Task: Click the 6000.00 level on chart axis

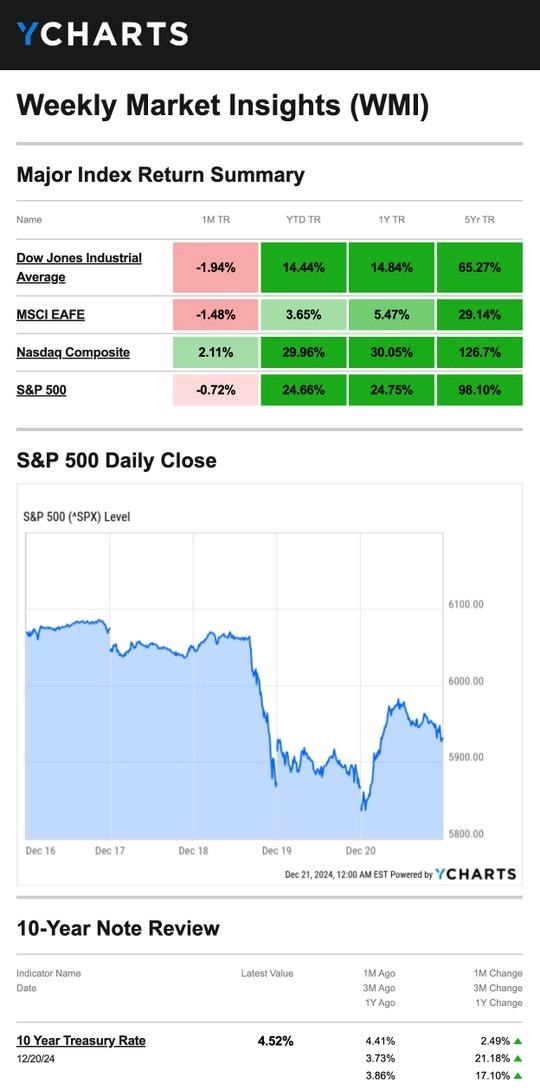Action: (465, 681)
